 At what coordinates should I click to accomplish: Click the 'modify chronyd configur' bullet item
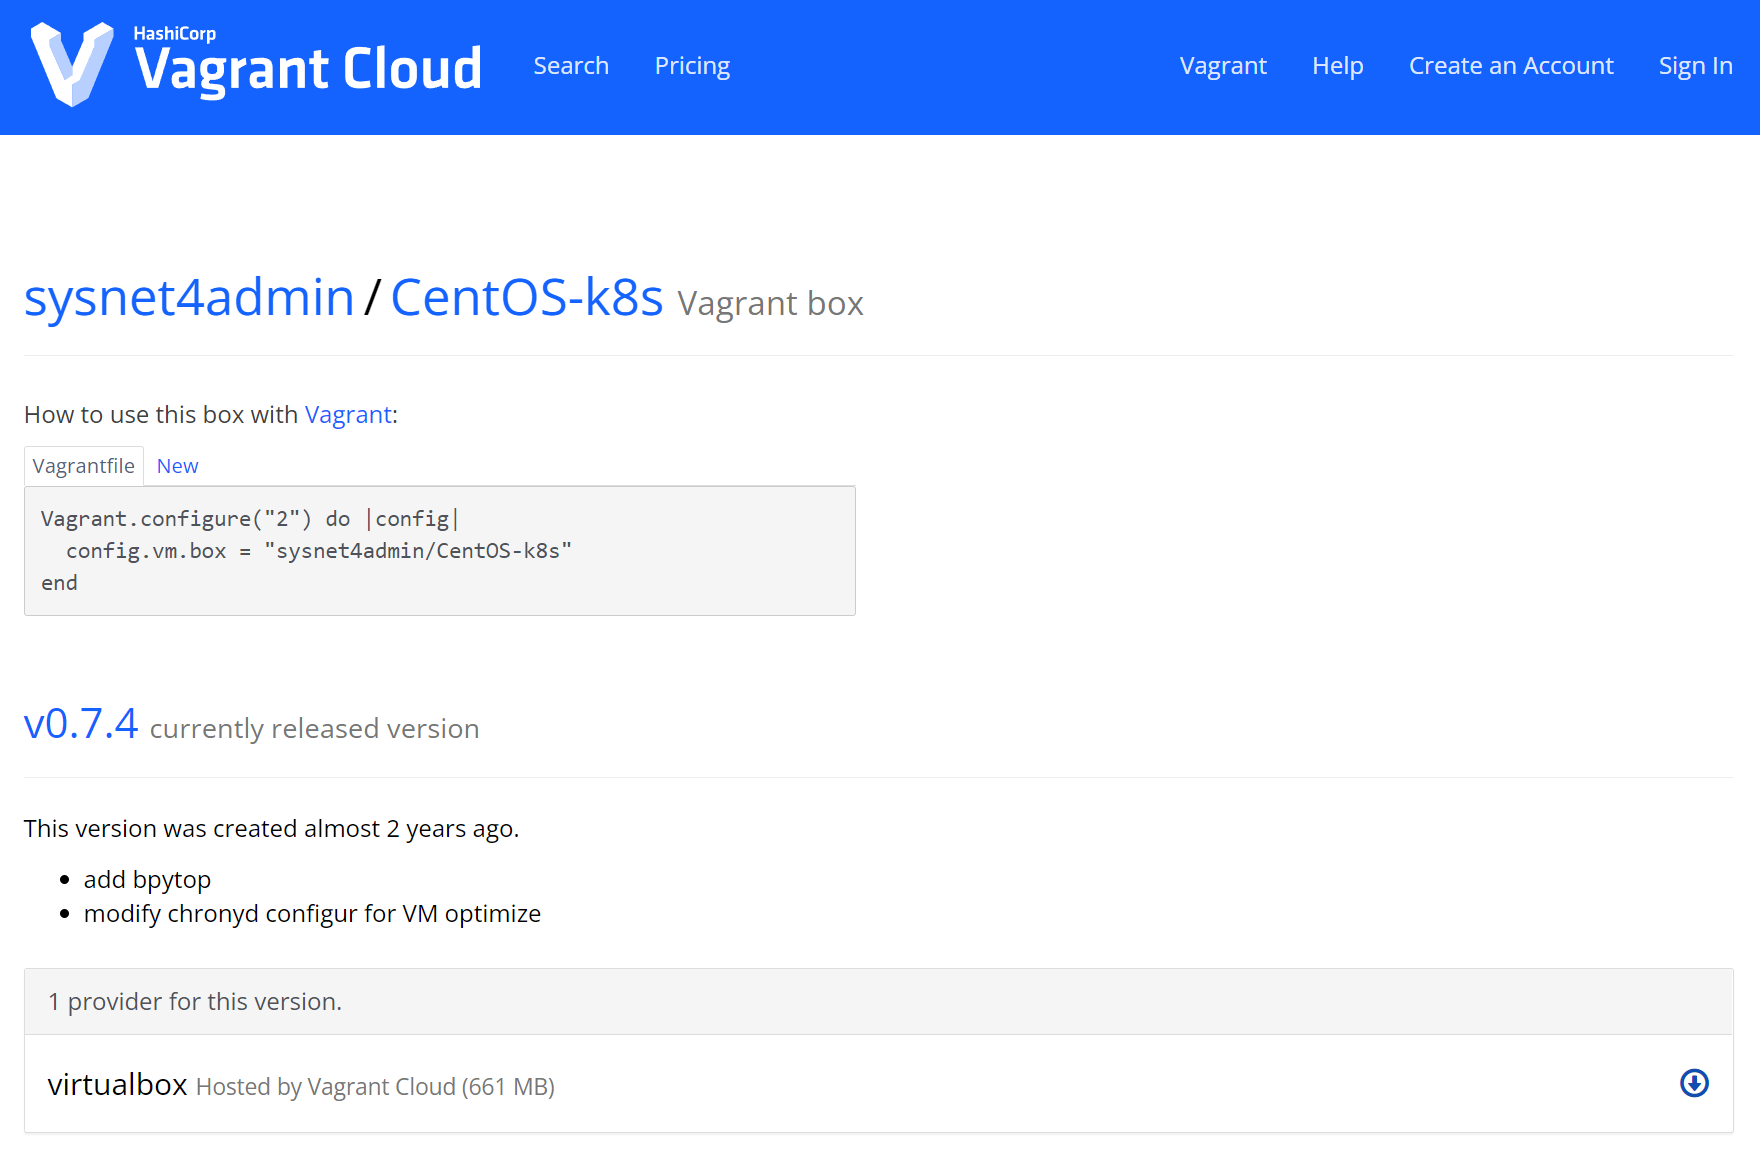[312, 914]
